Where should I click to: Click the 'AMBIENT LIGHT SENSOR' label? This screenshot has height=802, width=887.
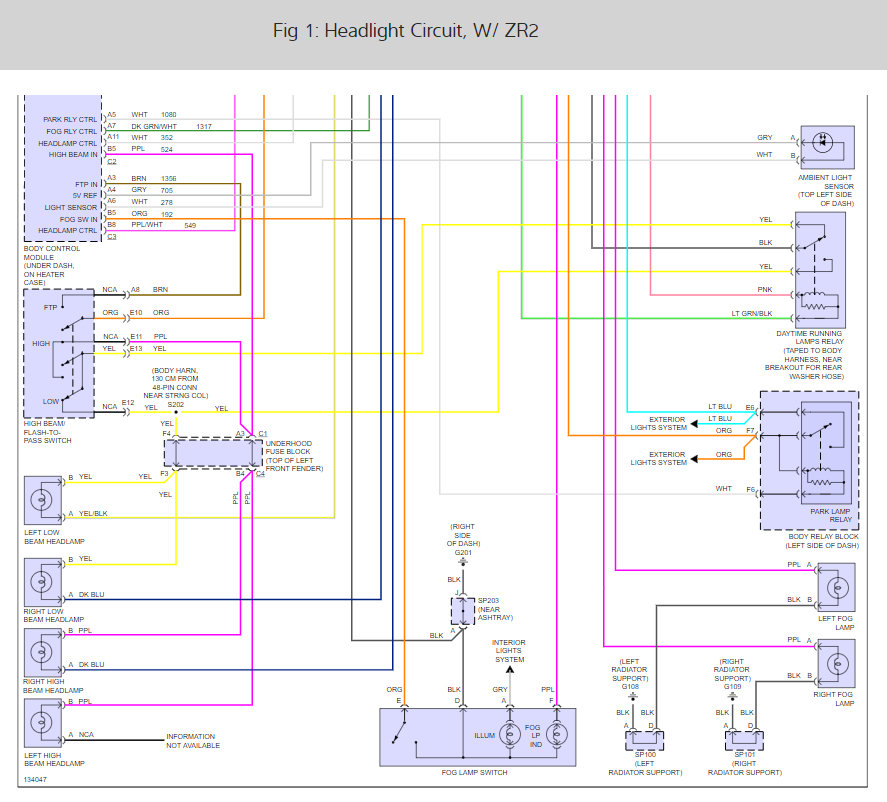[825, 182]
